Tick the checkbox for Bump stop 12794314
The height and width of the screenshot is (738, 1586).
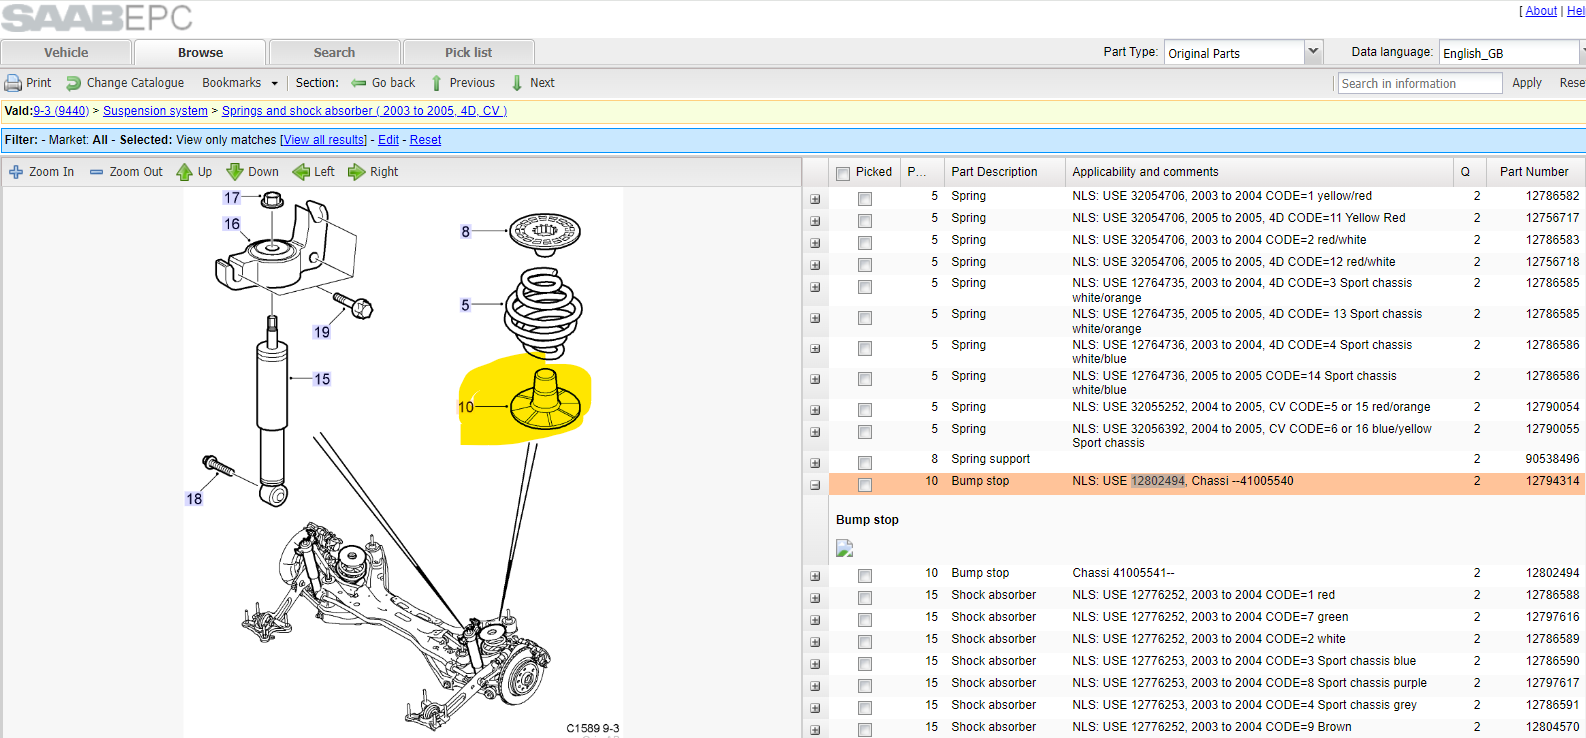865,484
